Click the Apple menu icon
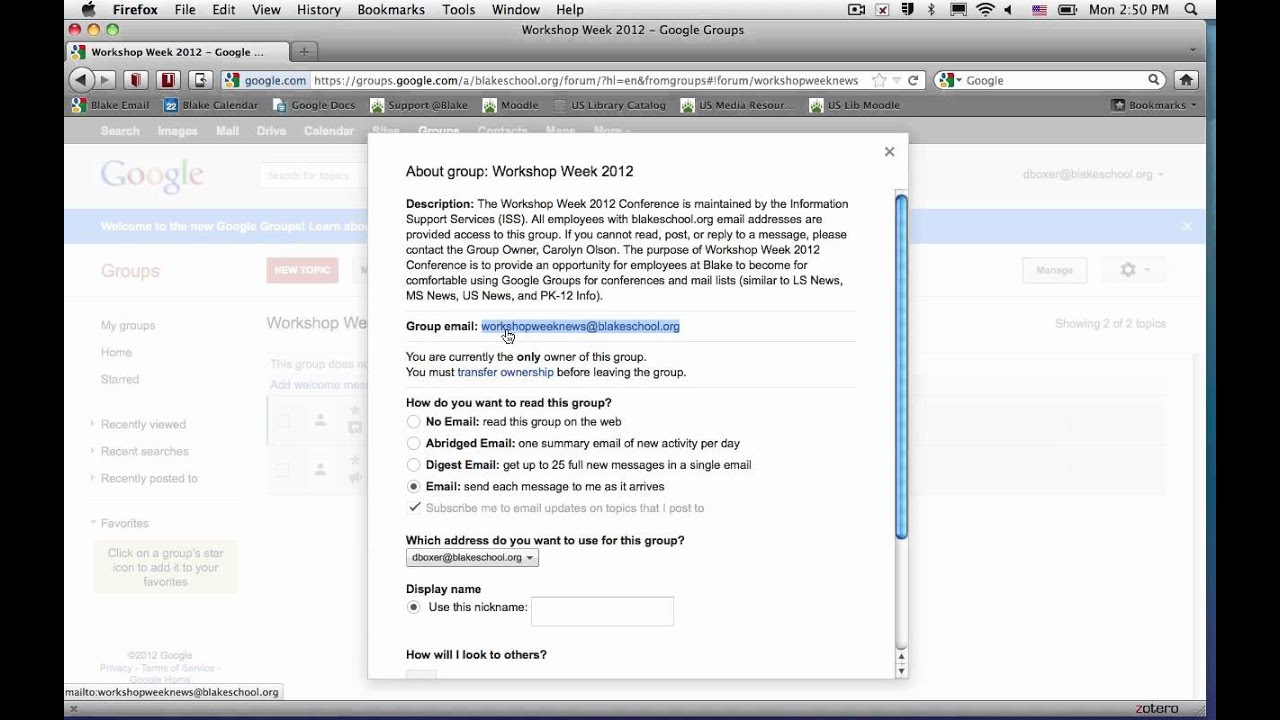 click(88, 10)
